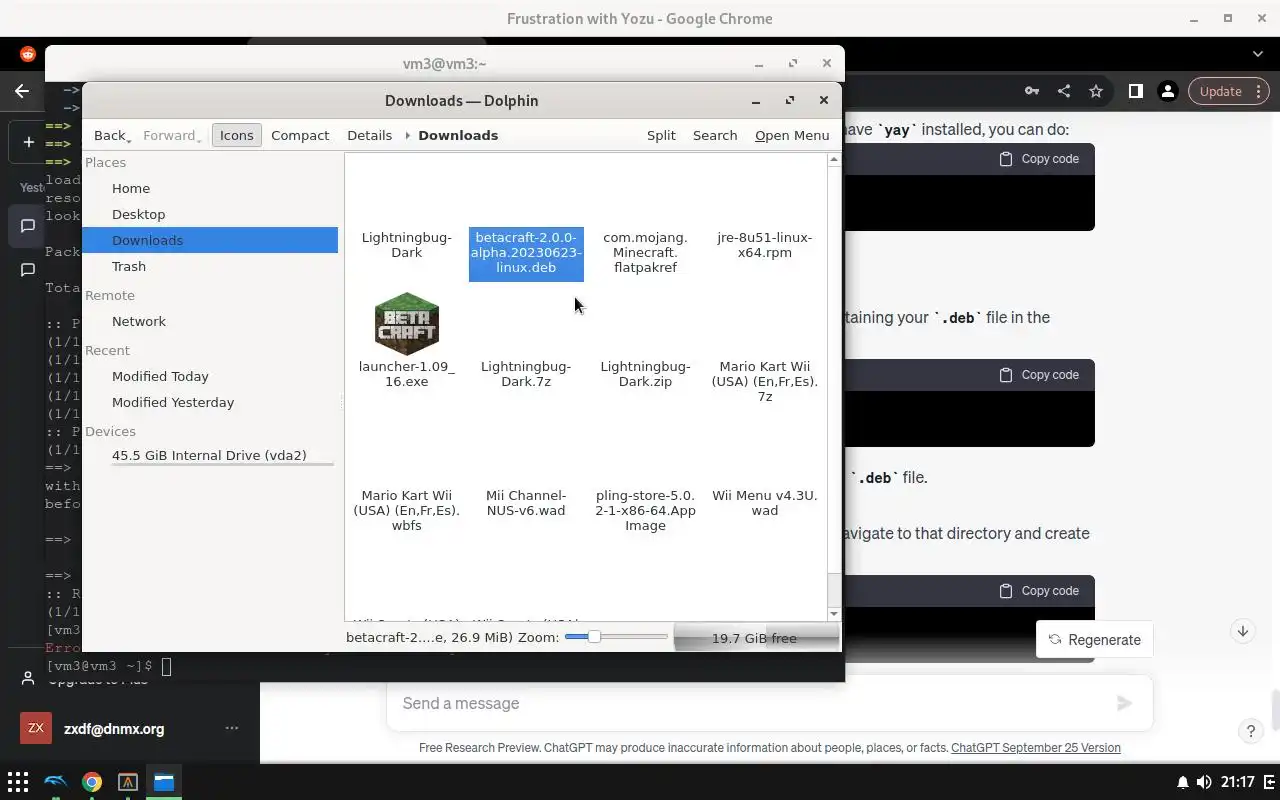Expand breadcrumb arrow before Downloads
Viewport: 1280px width, 800px height.
point(408,135)
